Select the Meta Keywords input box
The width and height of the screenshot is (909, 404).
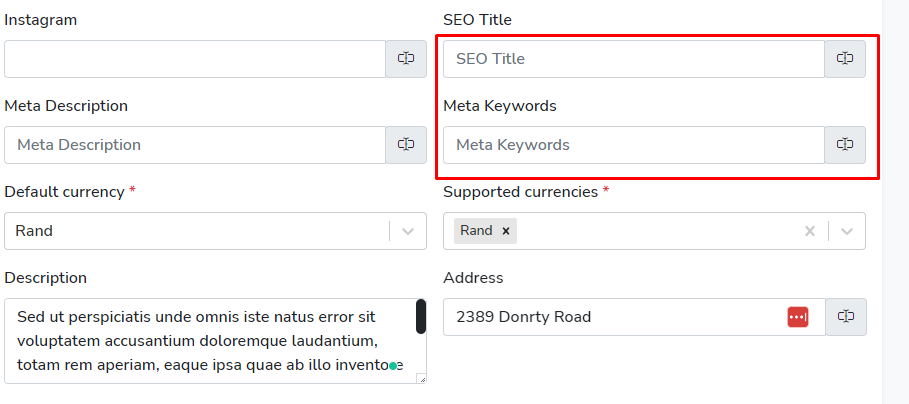click(633, 145)
